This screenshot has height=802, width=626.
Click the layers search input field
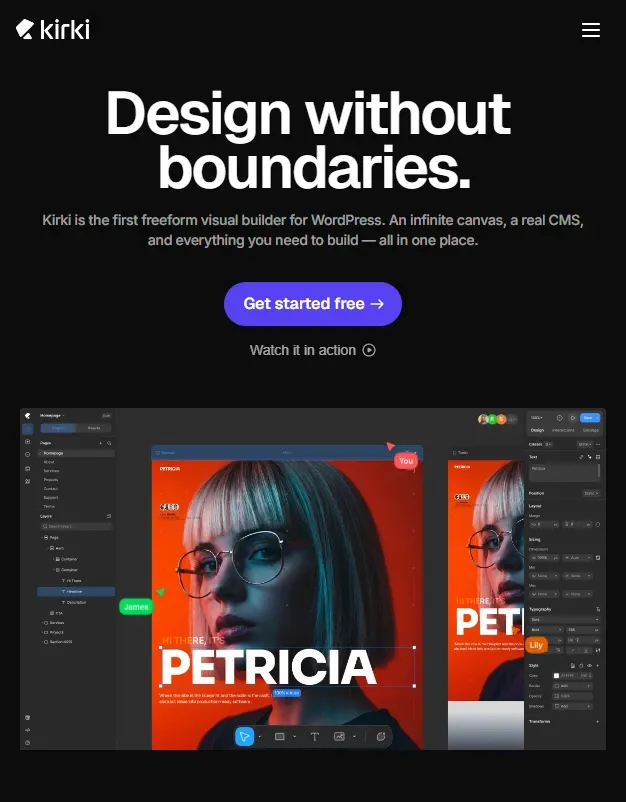[x=76, y=526]
